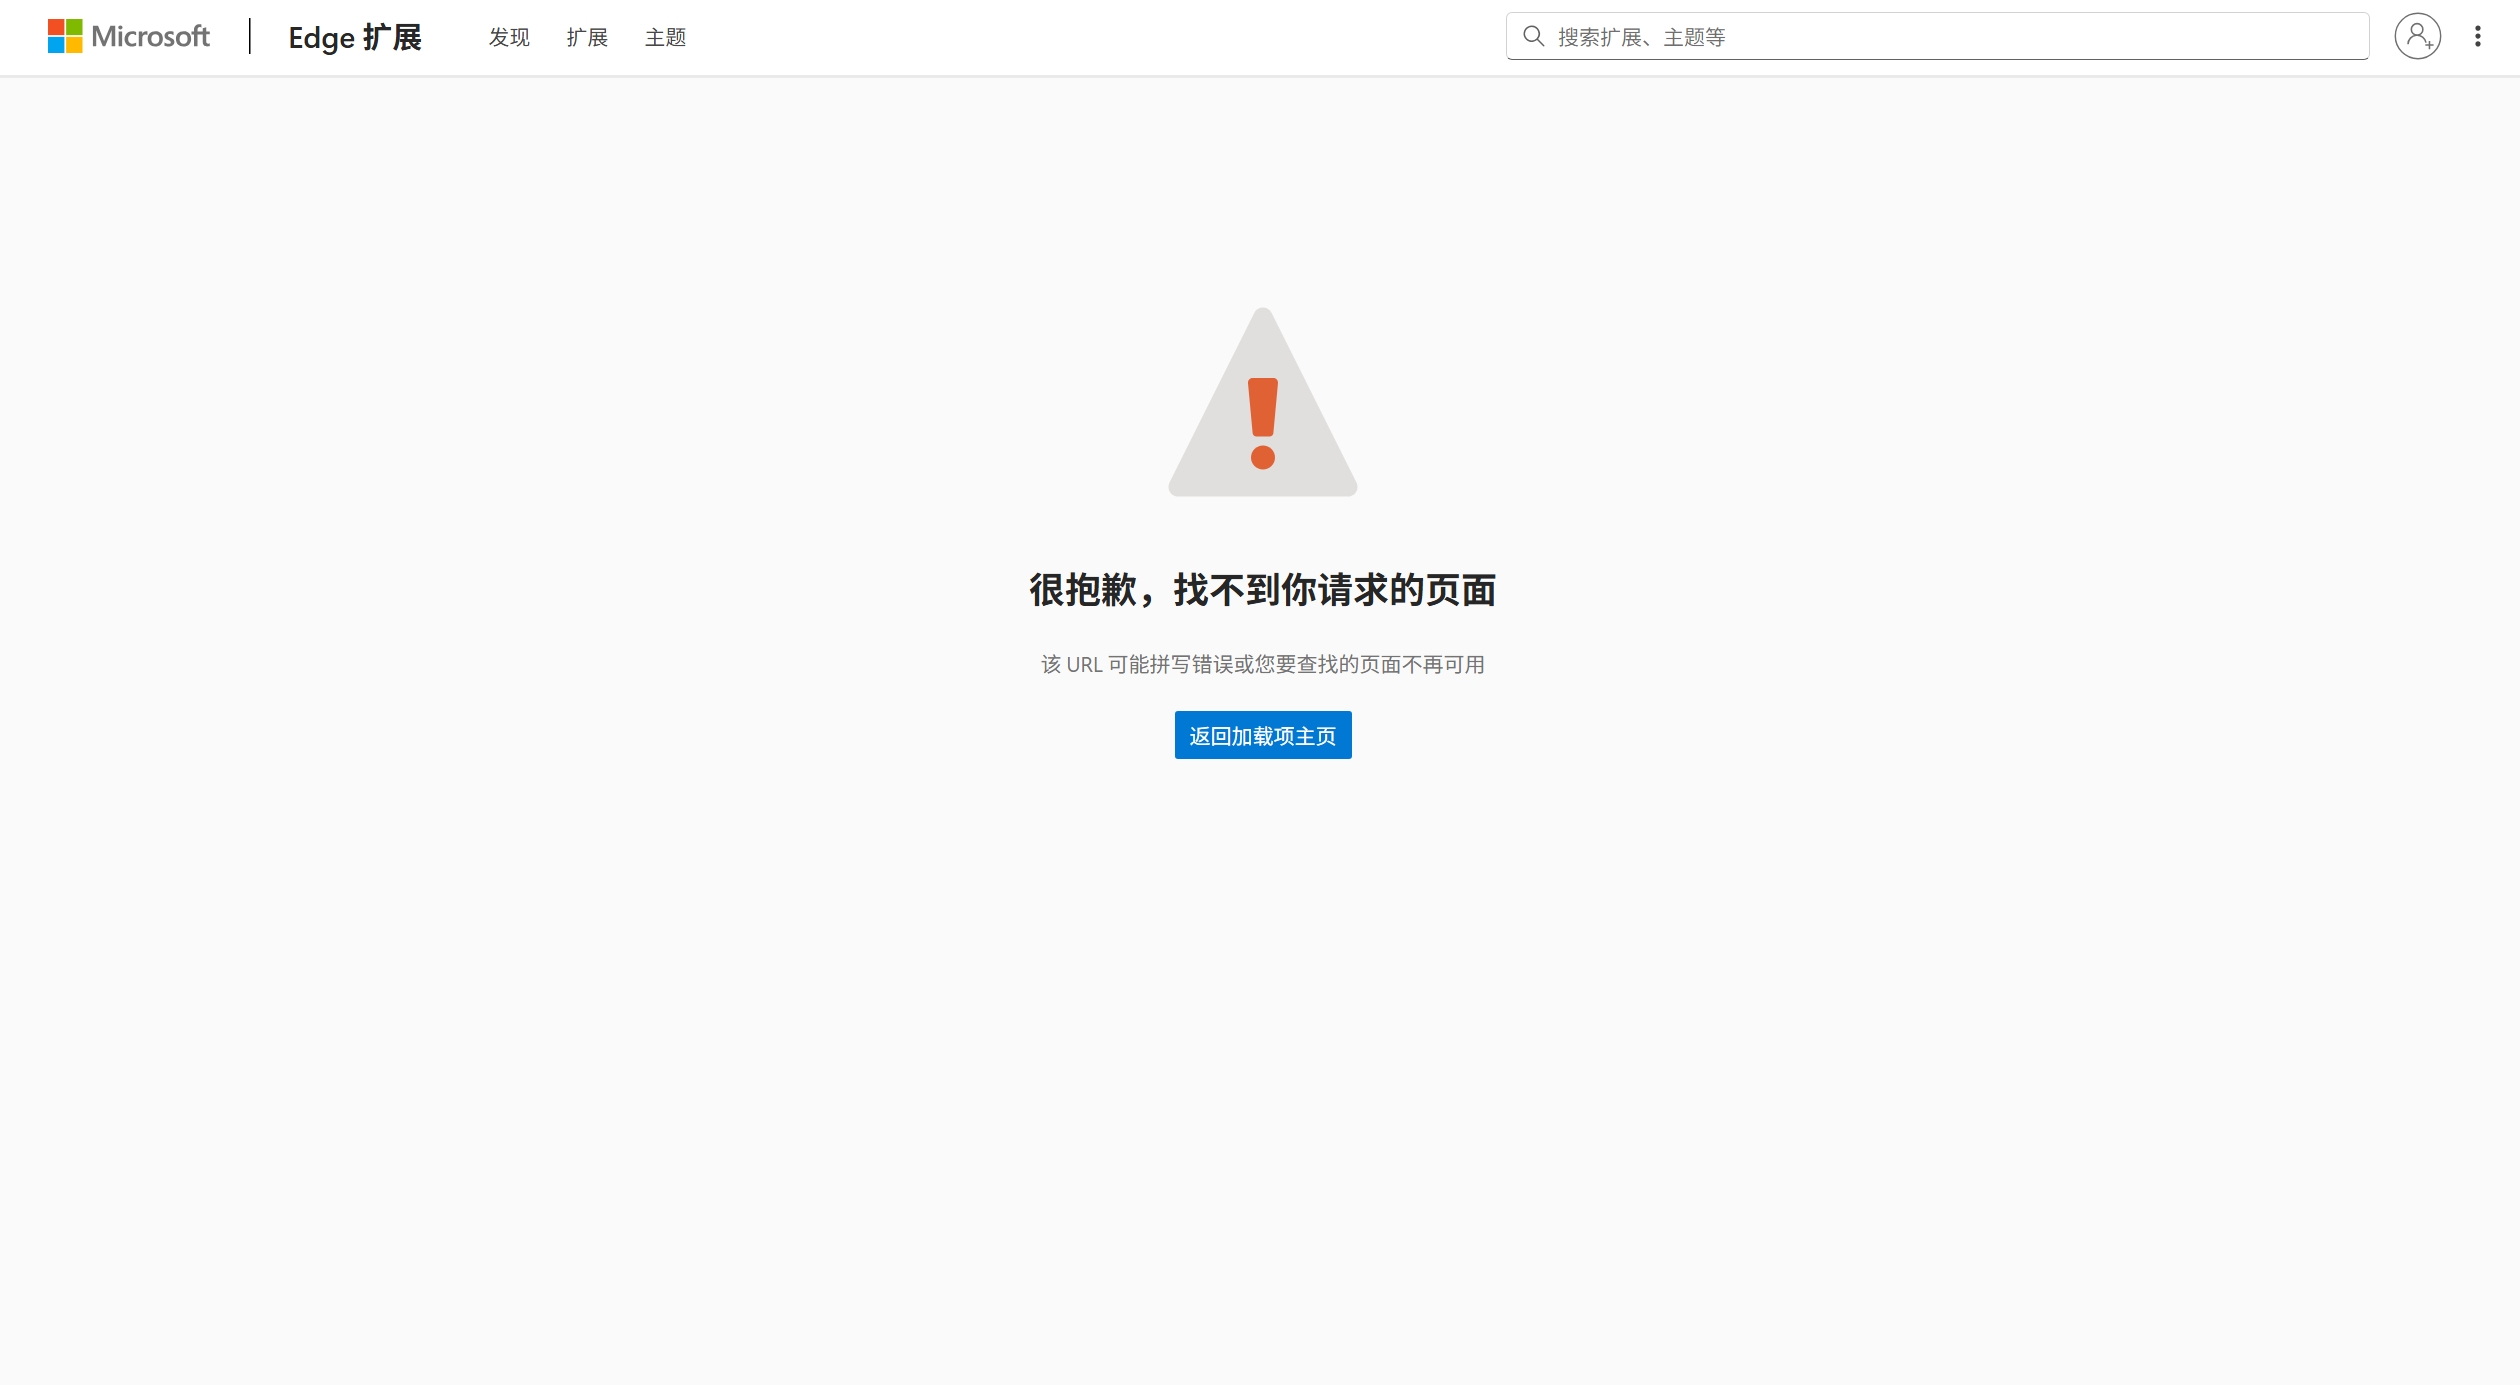The width and height of the screenshot is (2520, 1385).
Task: Click the orange dot under exclamation bar
Action: click(1263, 458)
